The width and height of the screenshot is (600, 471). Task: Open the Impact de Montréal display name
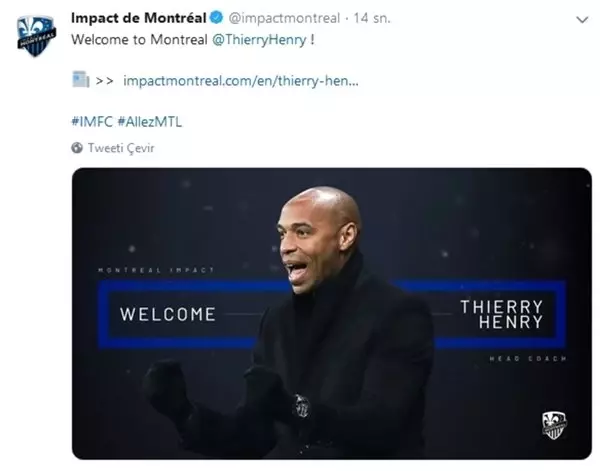coord(139,18)
